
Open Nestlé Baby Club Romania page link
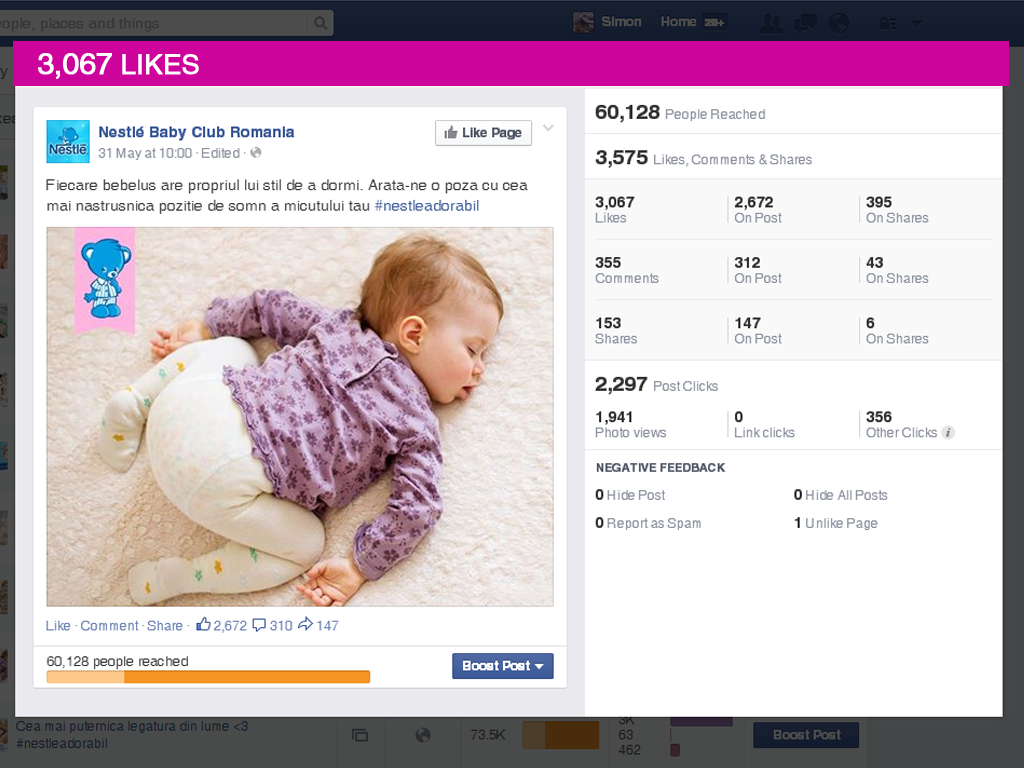pyautogui.click(x=196, y=132)
